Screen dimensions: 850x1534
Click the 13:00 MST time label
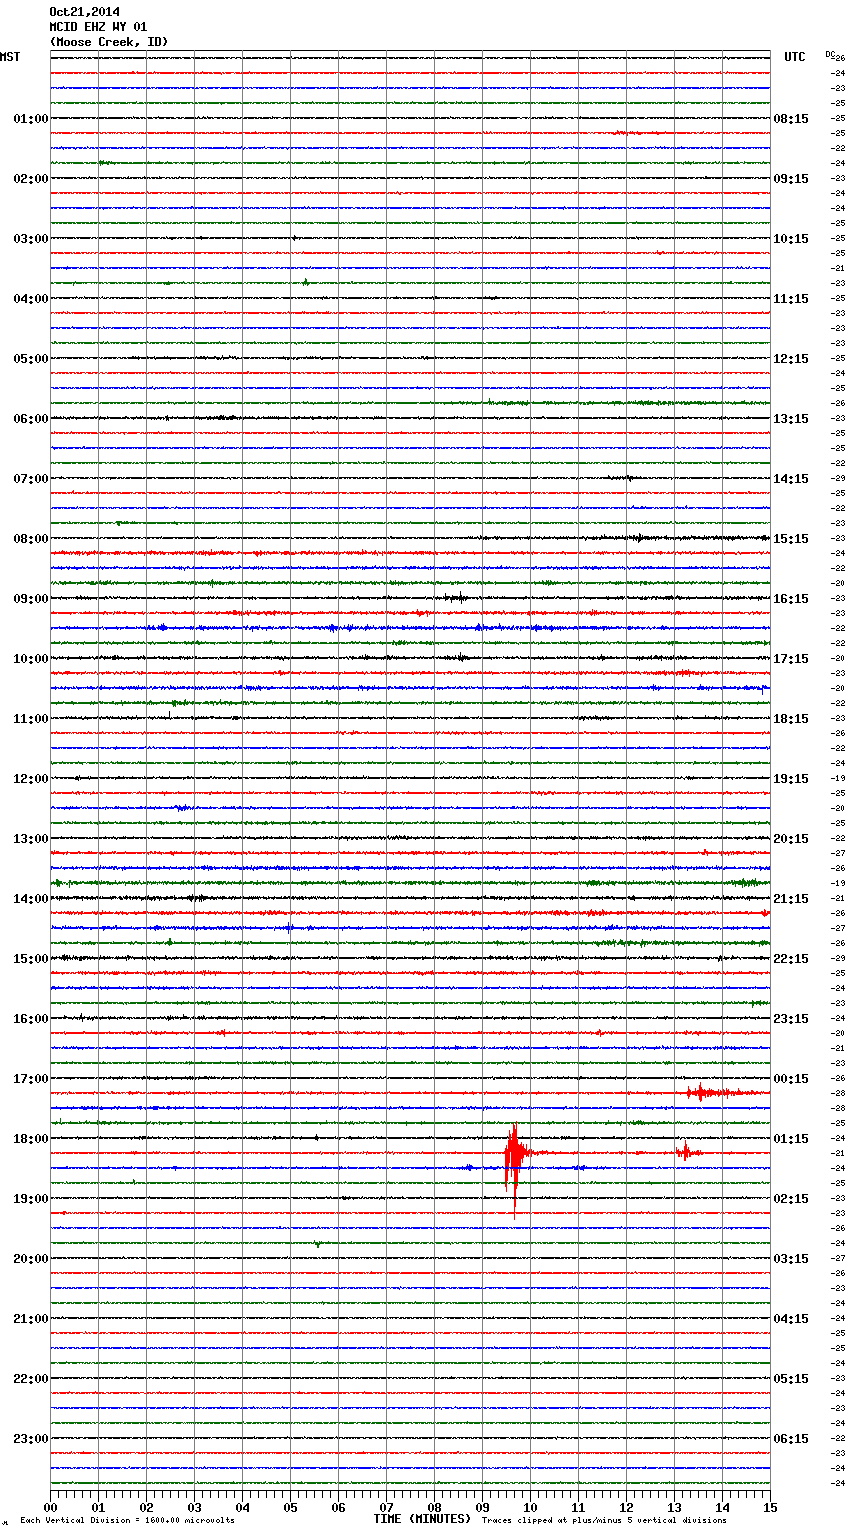[x=30, y=839]
